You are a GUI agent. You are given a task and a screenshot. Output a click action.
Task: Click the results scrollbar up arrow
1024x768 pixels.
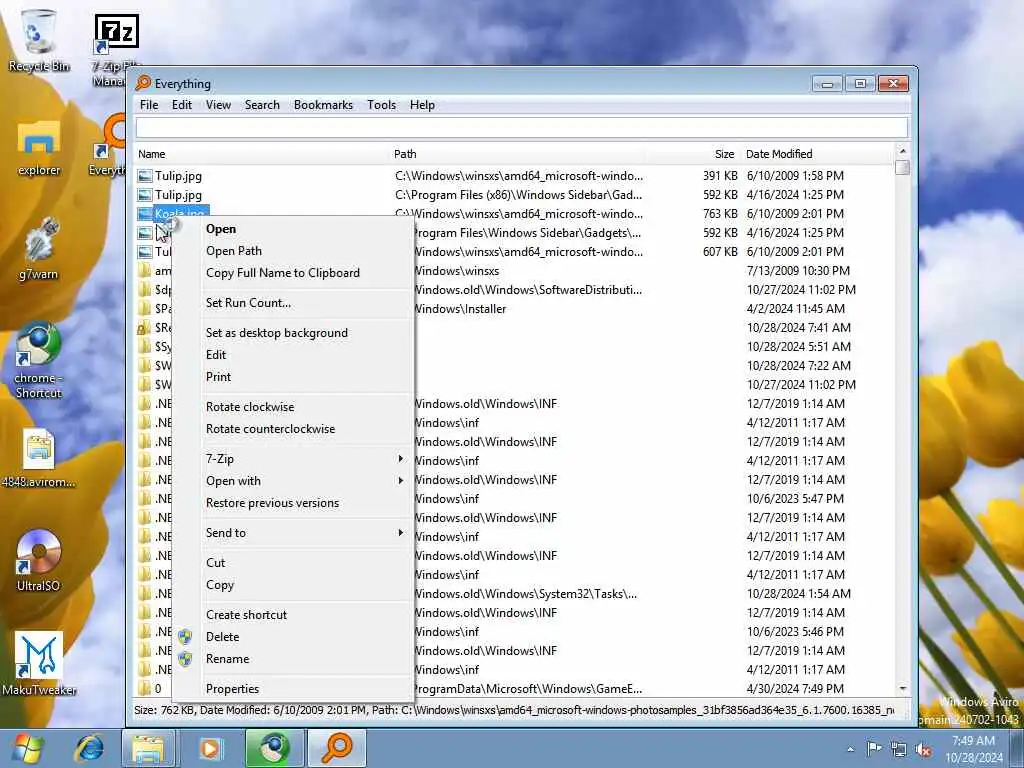[x=903, y=152]
